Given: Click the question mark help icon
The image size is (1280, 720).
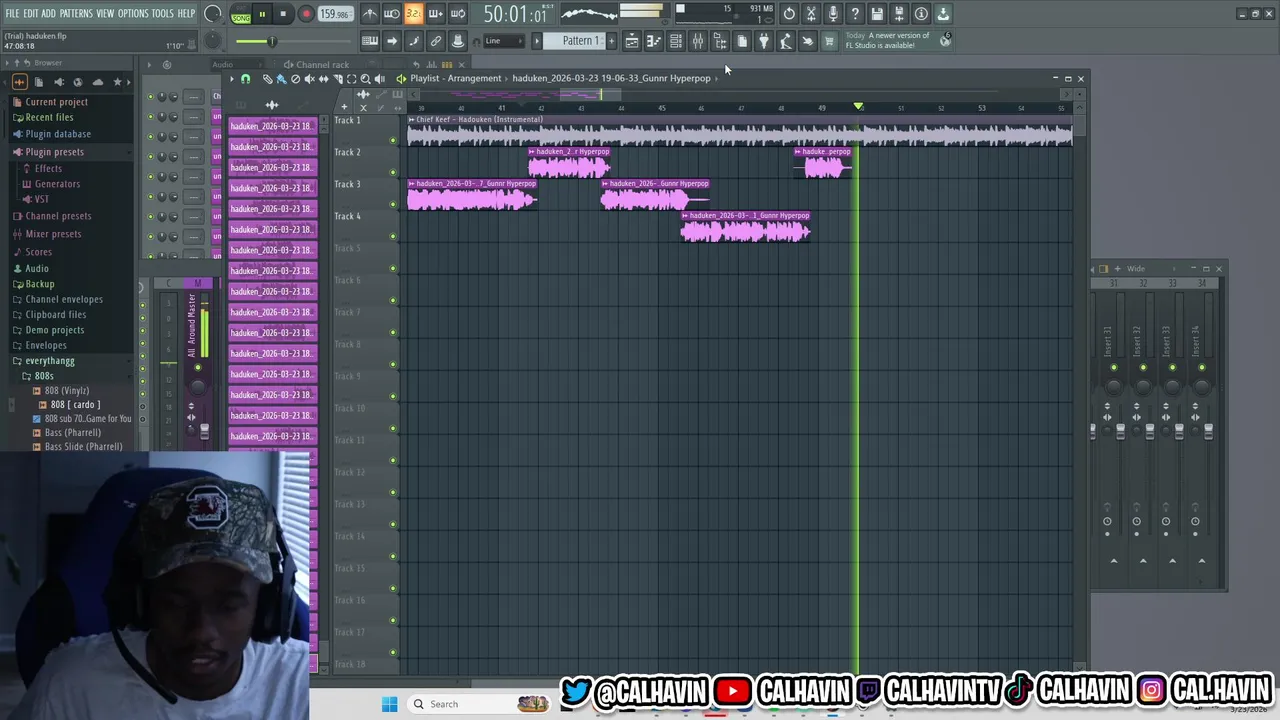Looking at the screenshot, I should point(854,14).
